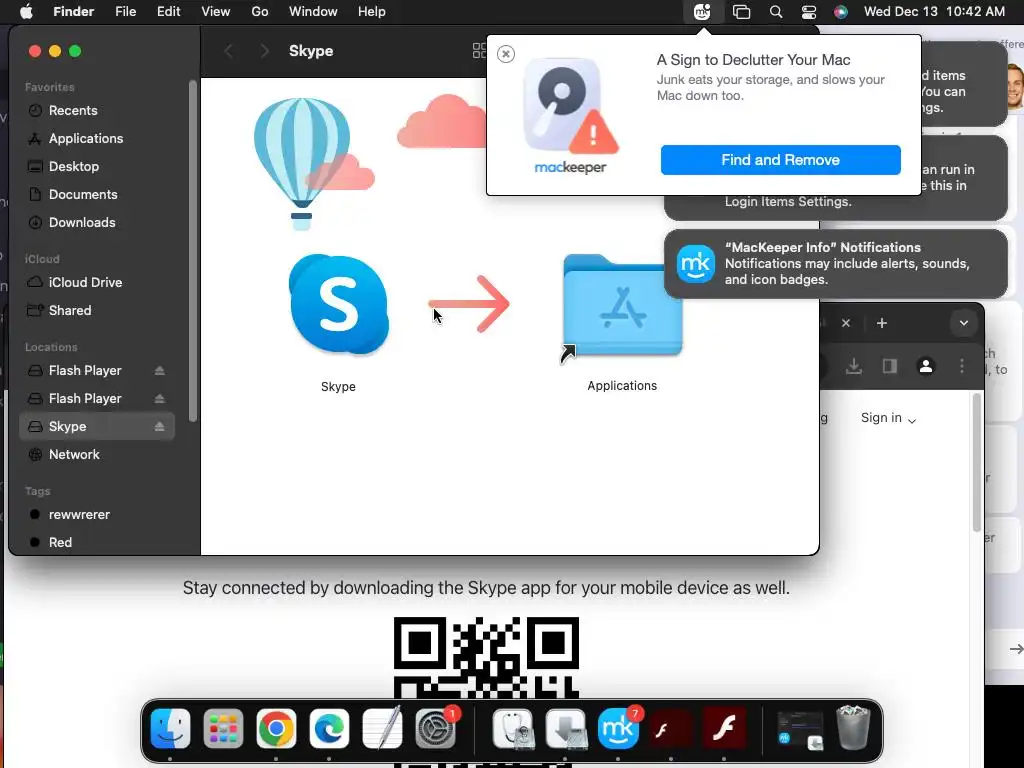Select Documents in Finder sidebar
This screenshot has width=1024, height=768.
97,195
